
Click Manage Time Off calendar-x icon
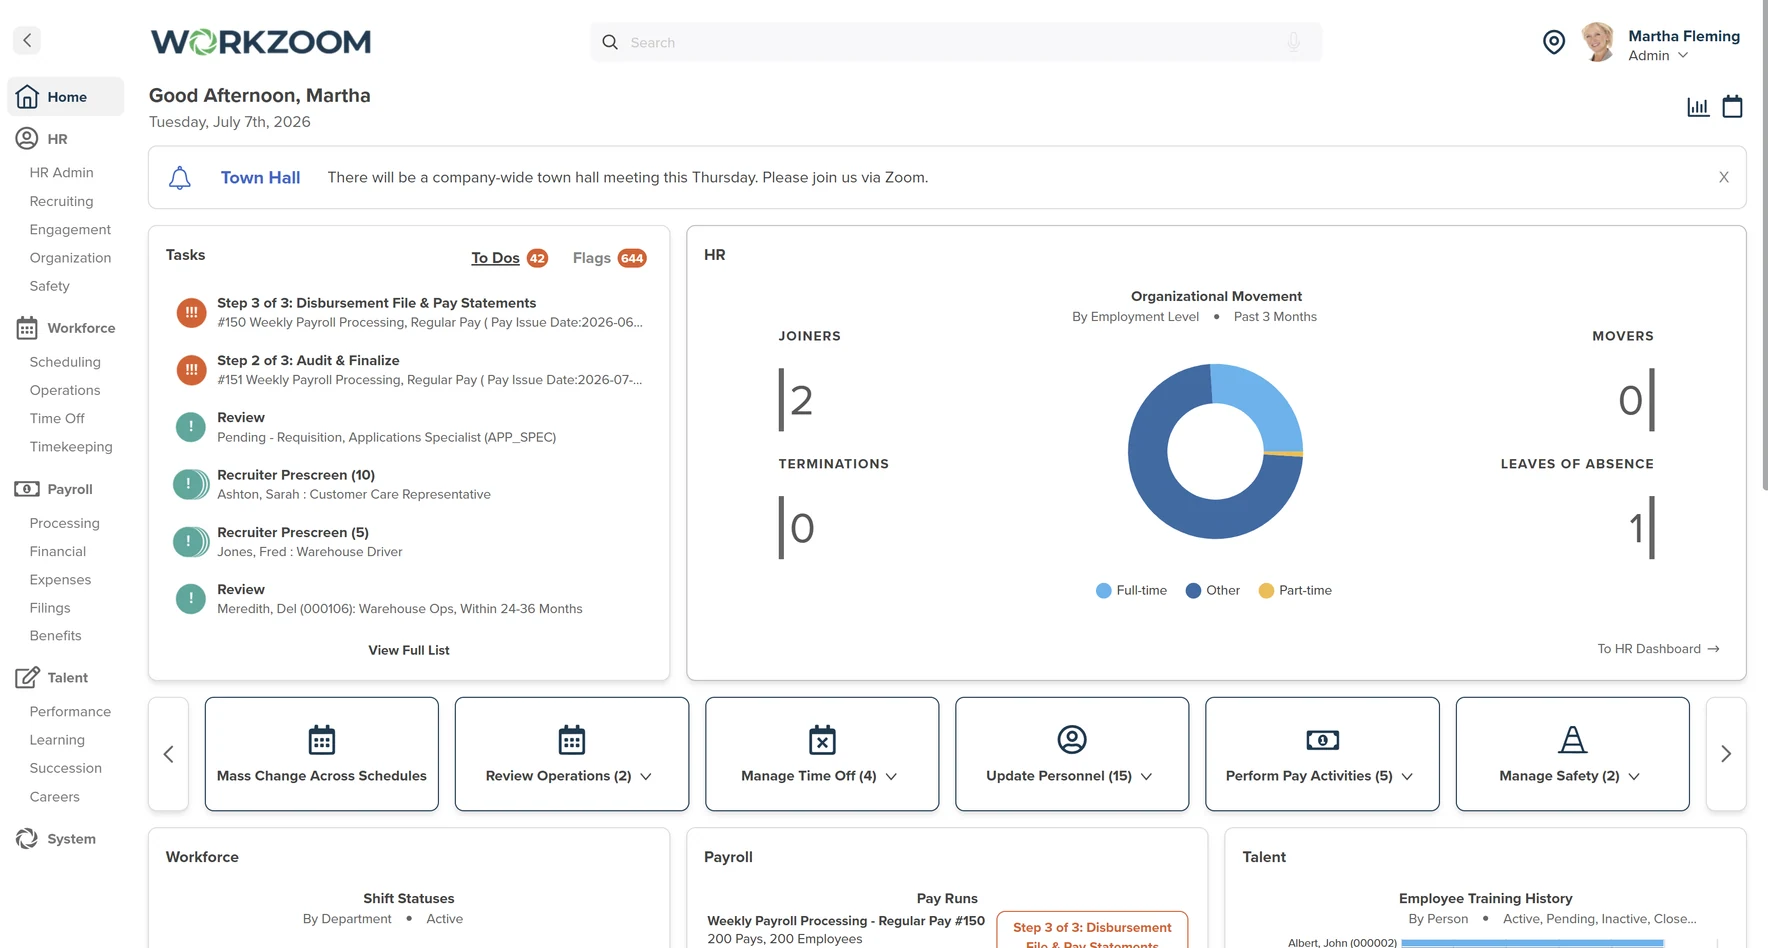[822, 740]
